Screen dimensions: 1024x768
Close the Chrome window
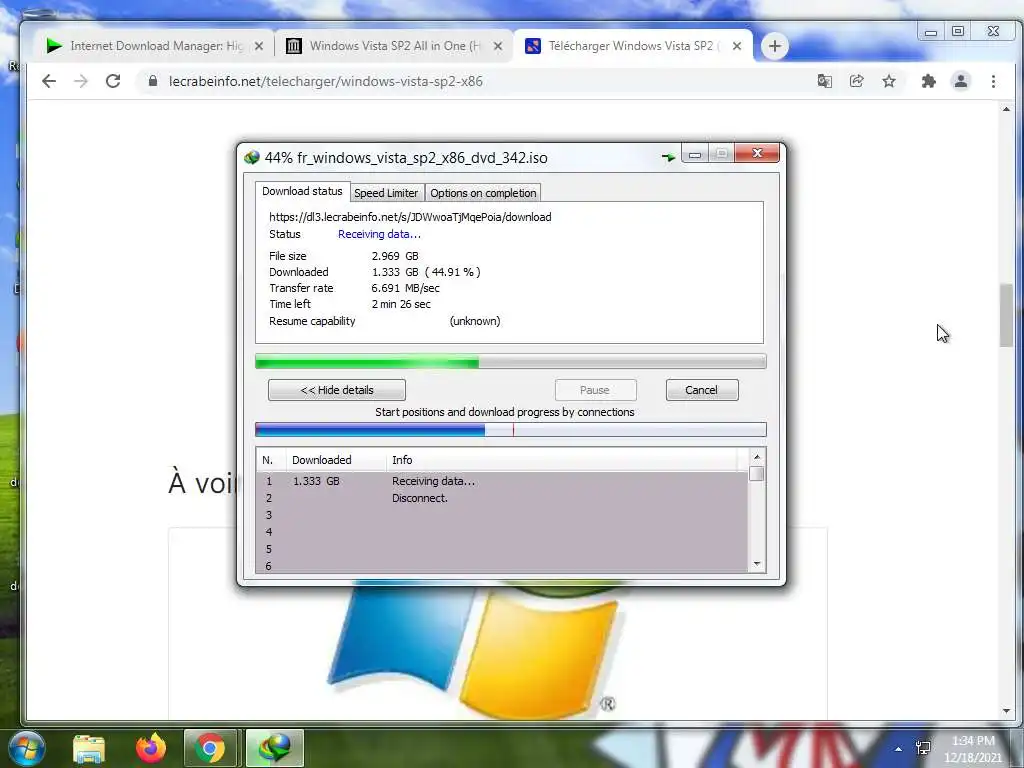(x=993, y=31)
